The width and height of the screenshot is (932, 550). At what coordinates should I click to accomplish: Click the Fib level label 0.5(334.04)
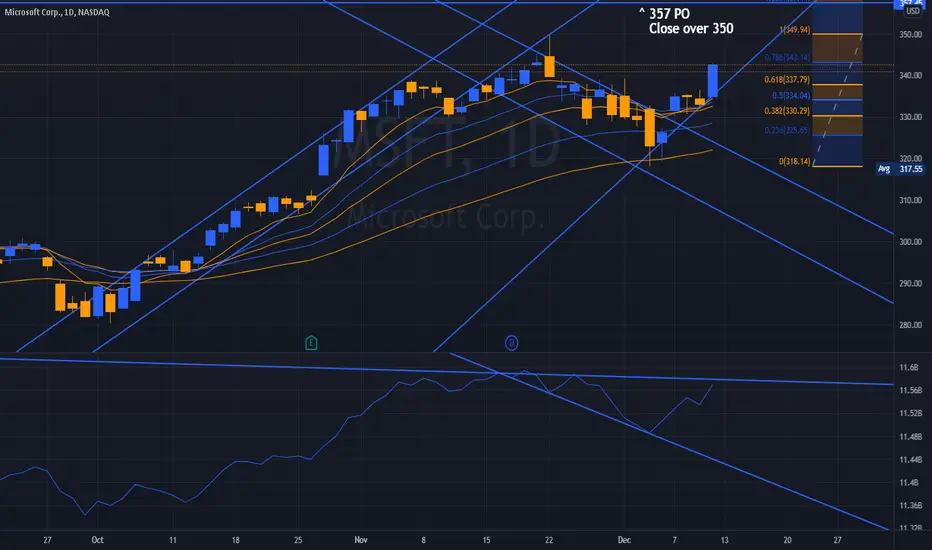[x=791, y=95]
